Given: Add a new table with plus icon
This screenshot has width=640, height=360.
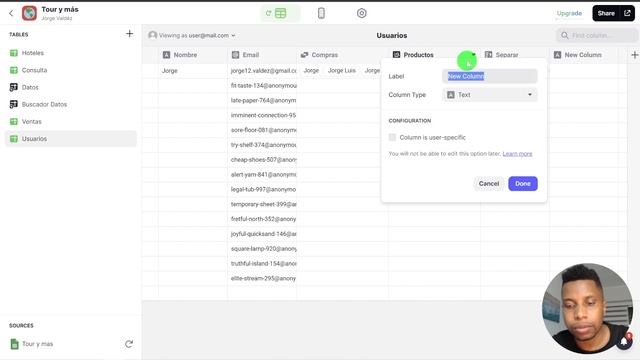Looking at the screenshot, I should click(x=129, y=34).
